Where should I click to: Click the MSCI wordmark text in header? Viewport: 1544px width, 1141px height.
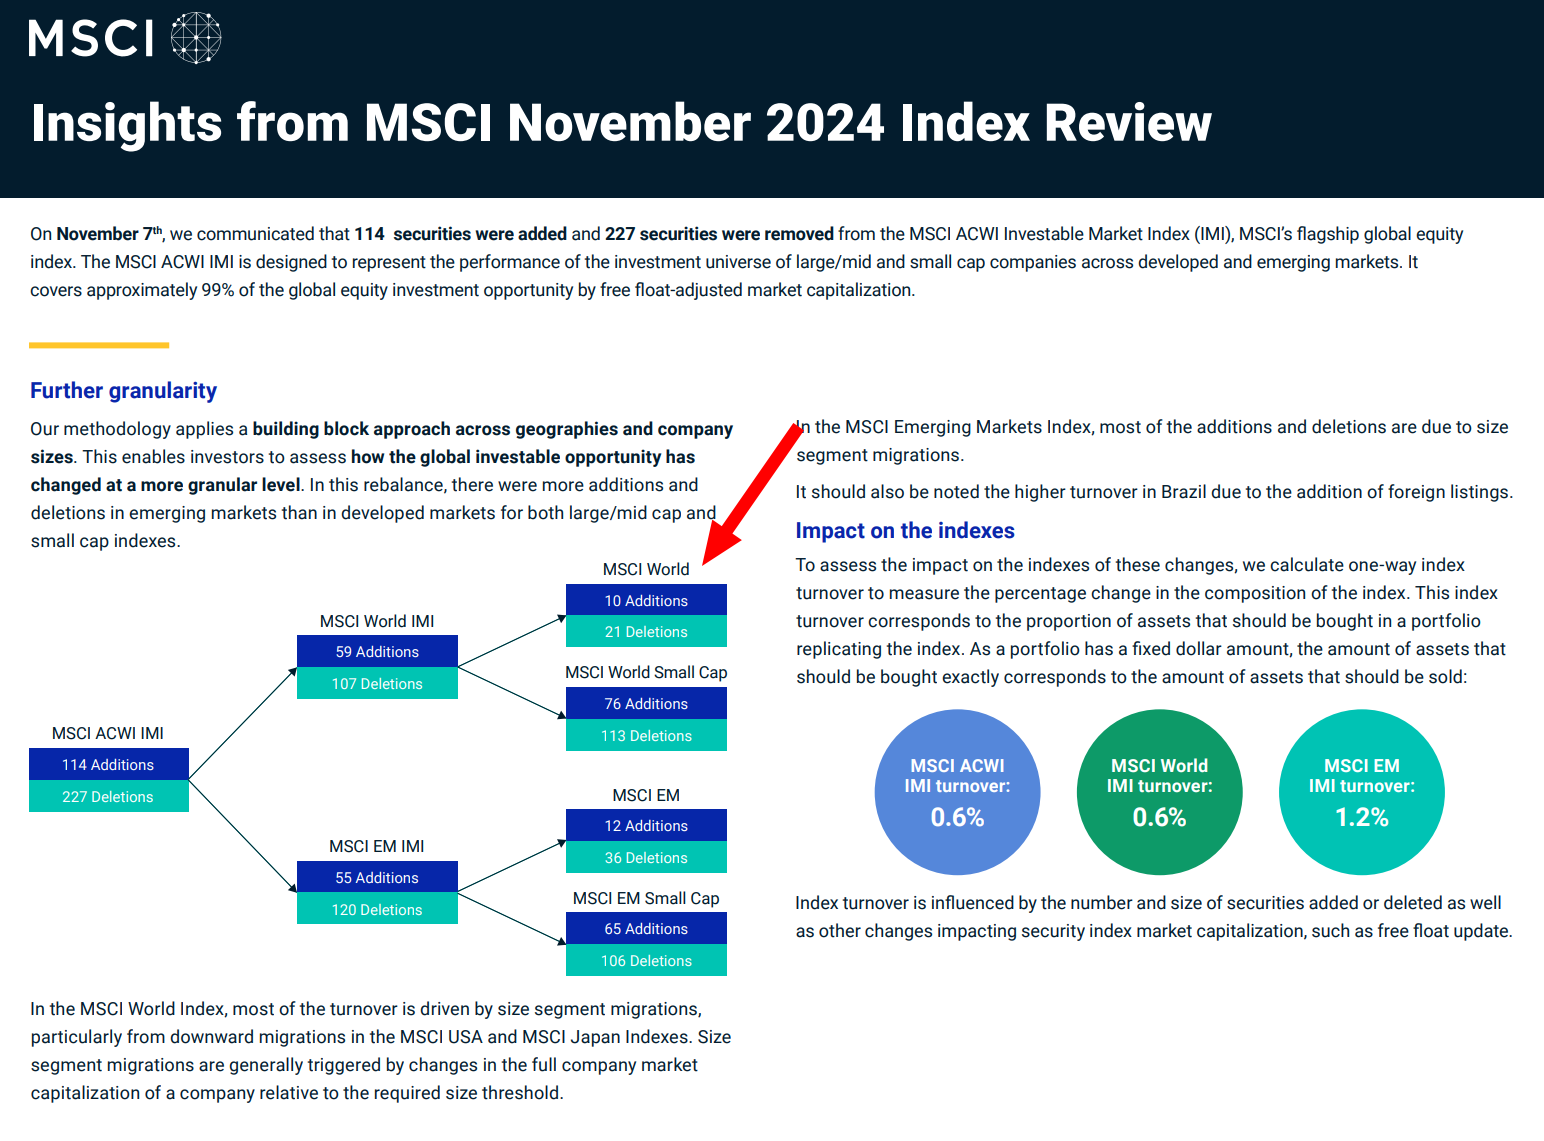92,39
